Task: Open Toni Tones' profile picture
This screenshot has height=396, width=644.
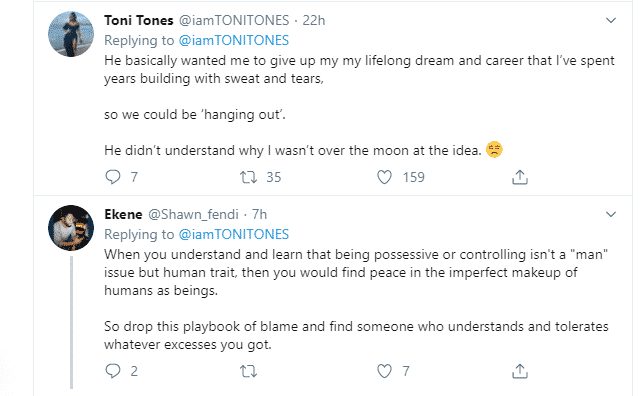Action: click(x=71, y=34)
